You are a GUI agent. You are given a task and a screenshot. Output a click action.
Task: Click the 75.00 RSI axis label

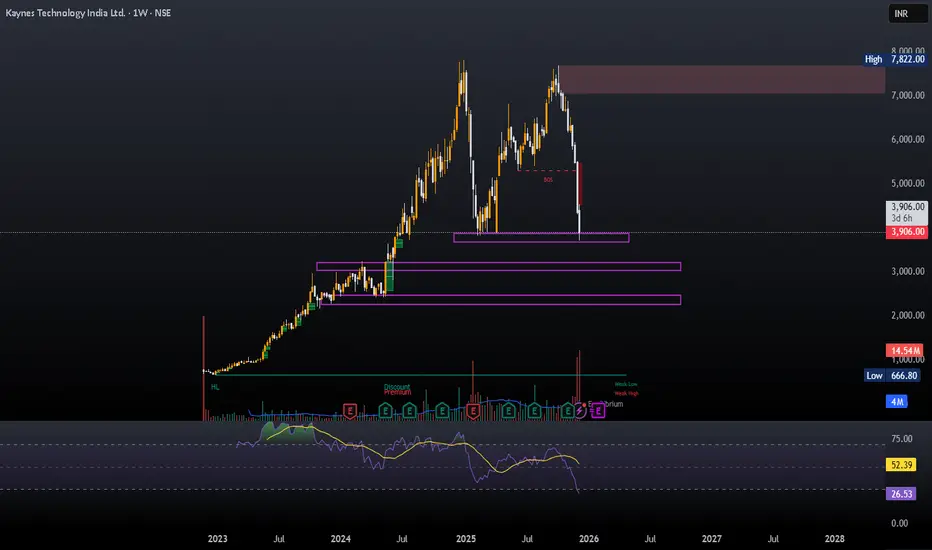coord(902,439)
